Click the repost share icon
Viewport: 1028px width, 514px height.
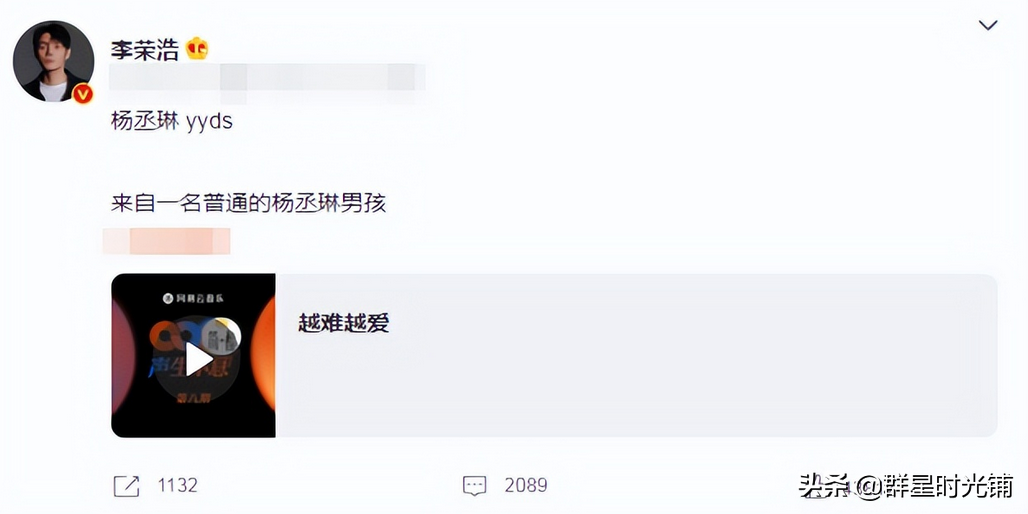[127, 485]
